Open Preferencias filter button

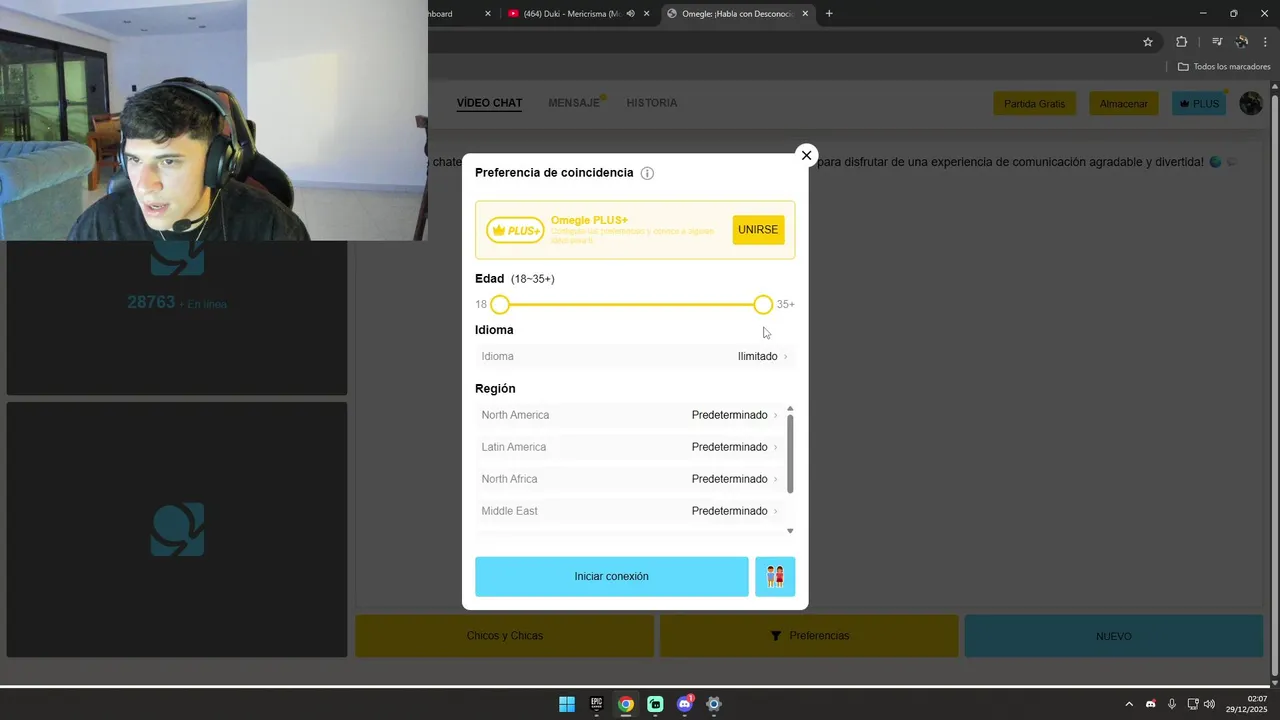tap(809, 636)
